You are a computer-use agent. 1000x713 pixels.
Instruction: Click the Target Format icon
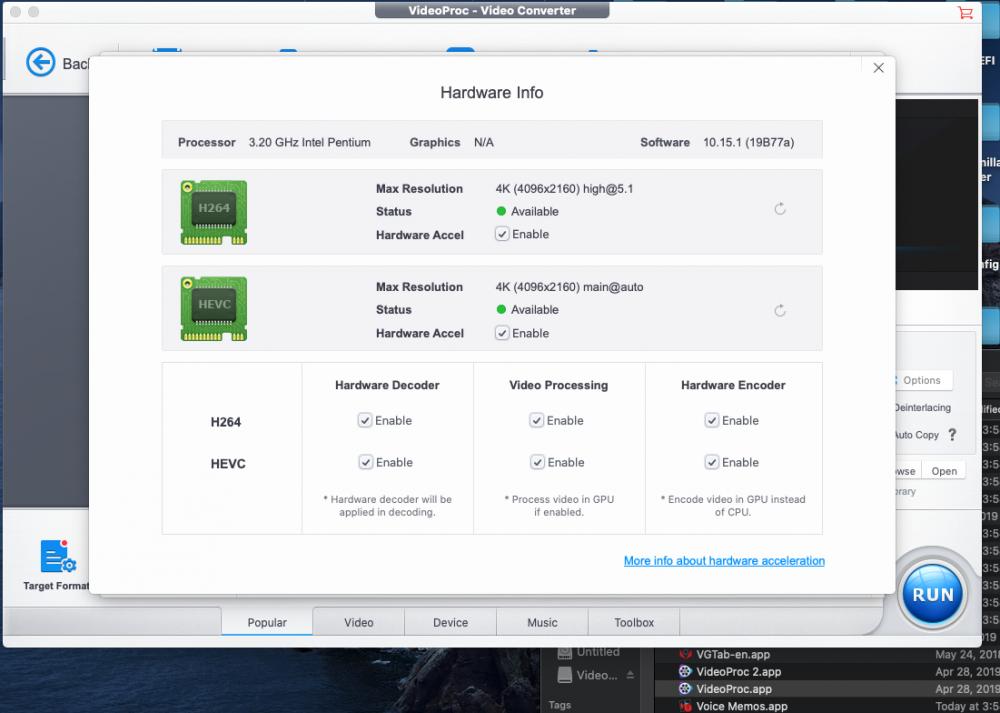click(x=57, y=557)
